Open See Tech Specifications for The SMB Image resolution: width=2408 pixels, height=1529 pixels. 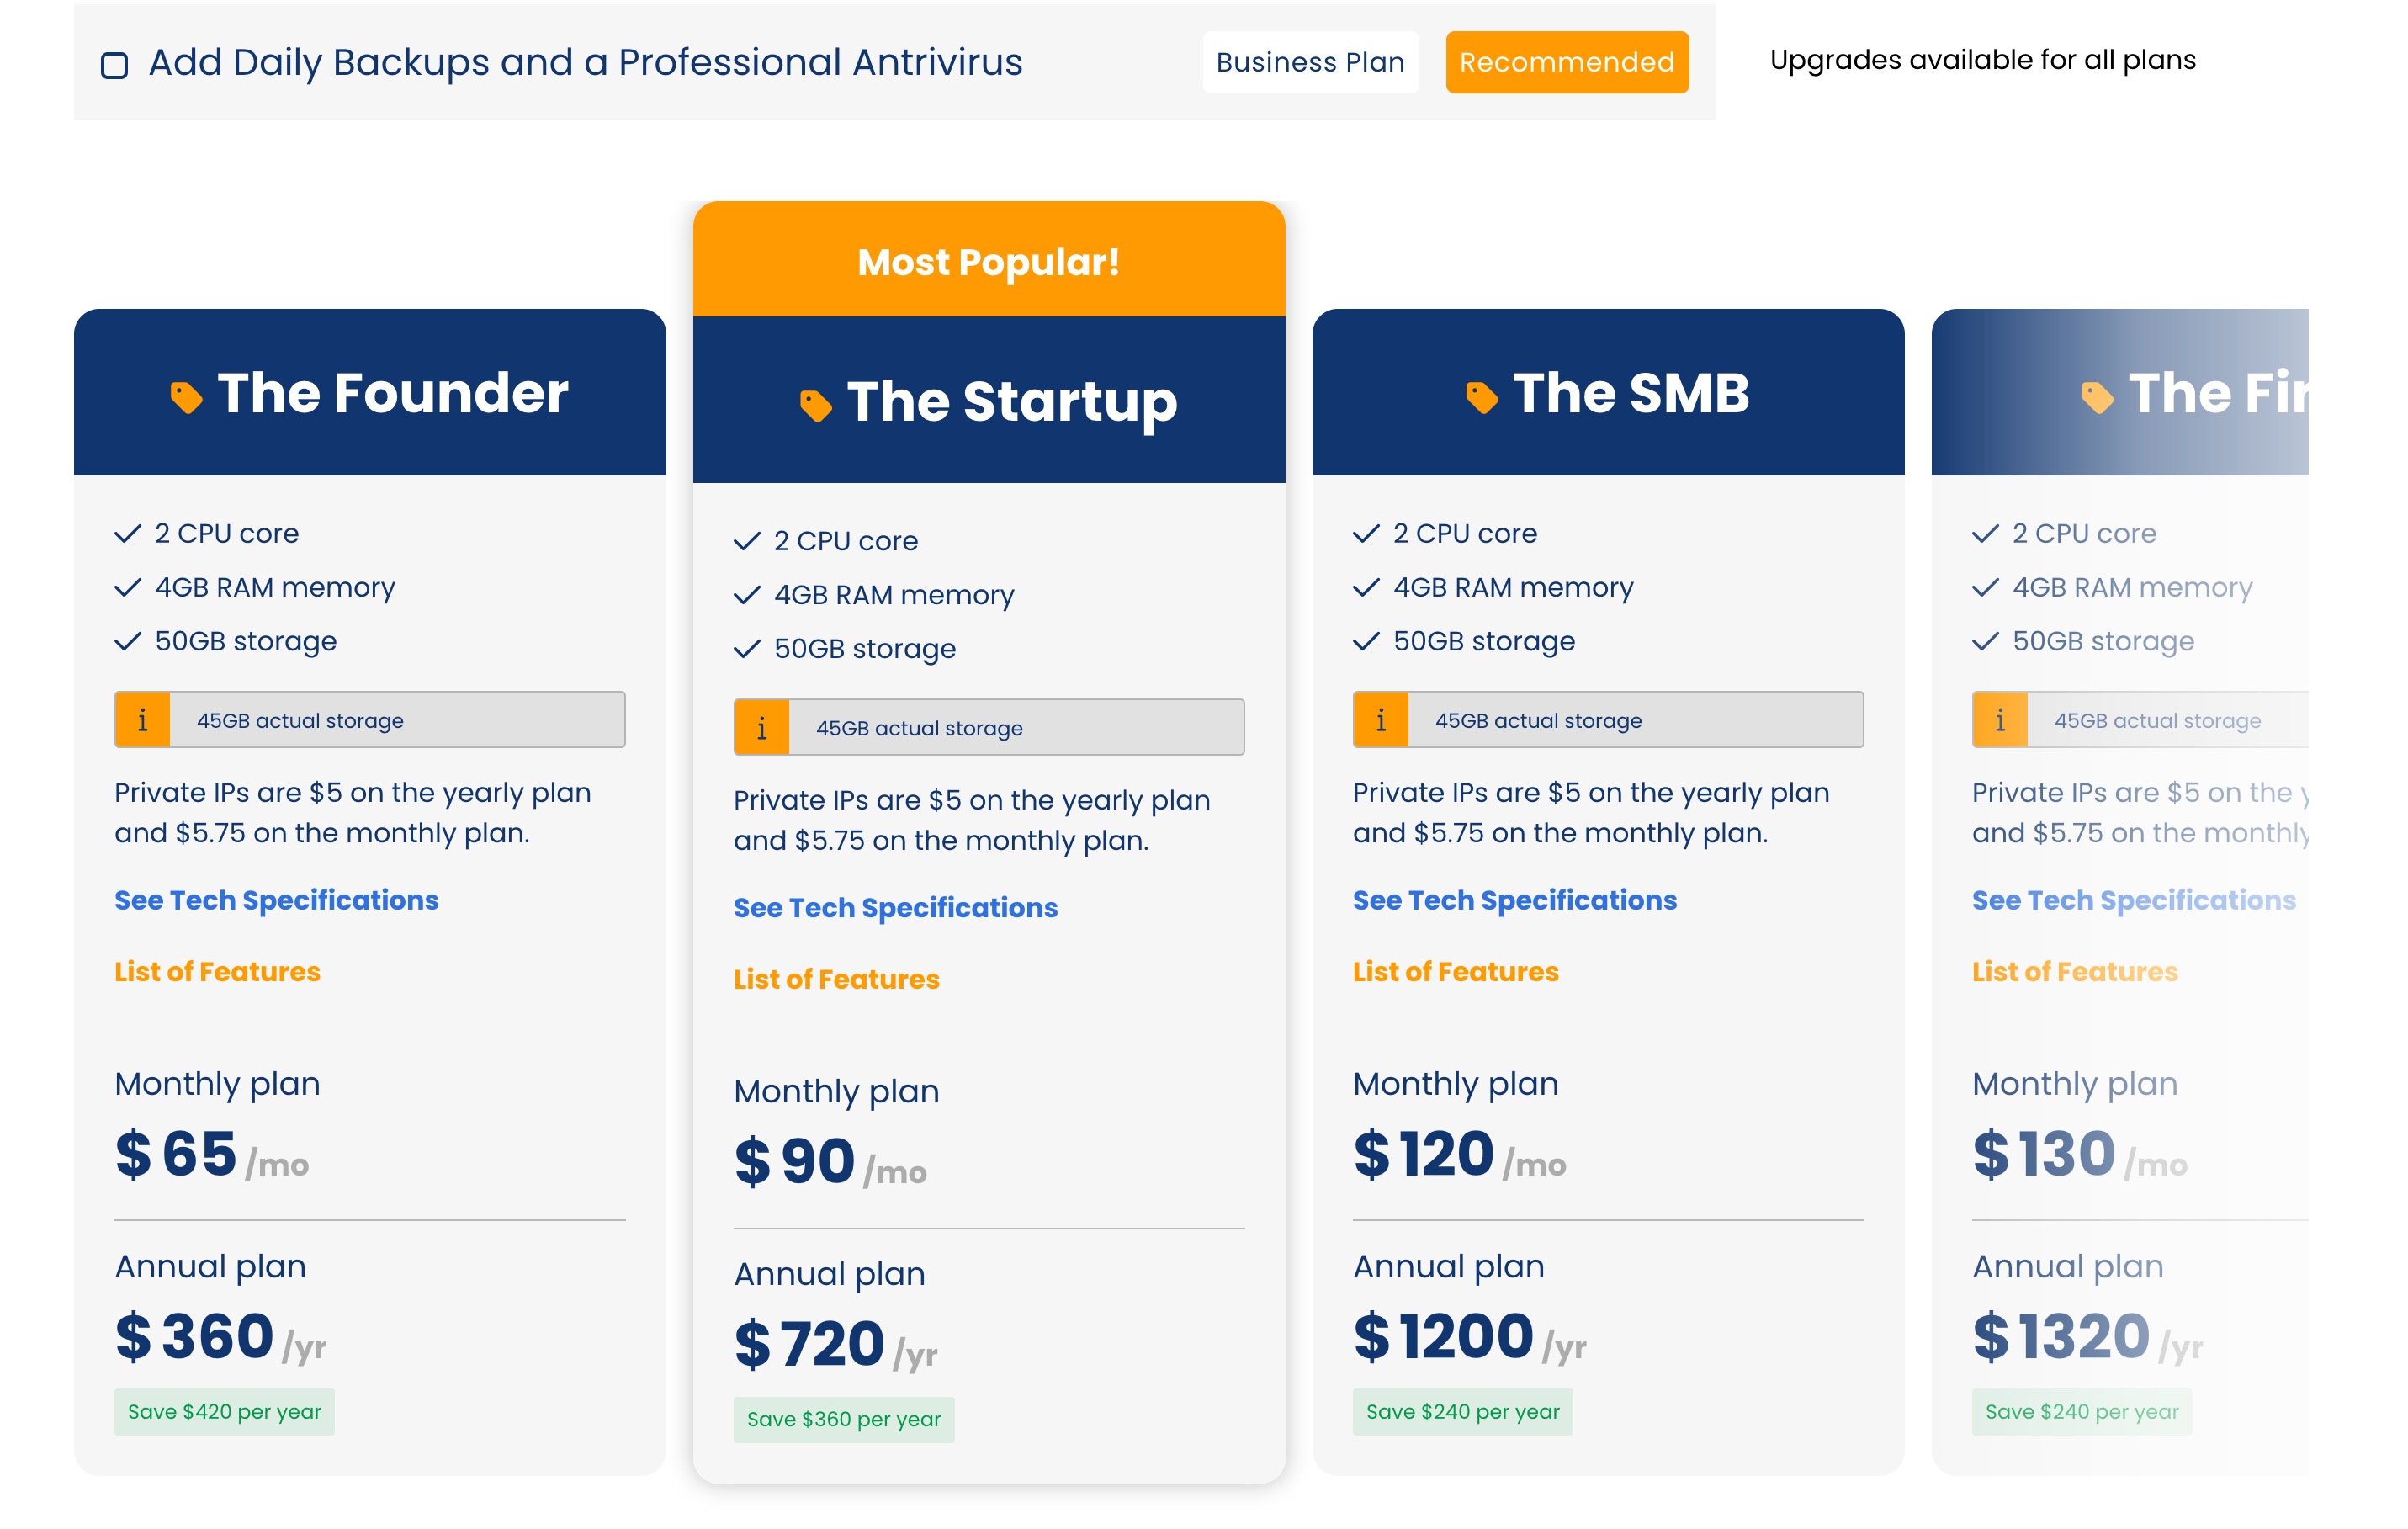pyautogui.click(x=1514, y=900)
